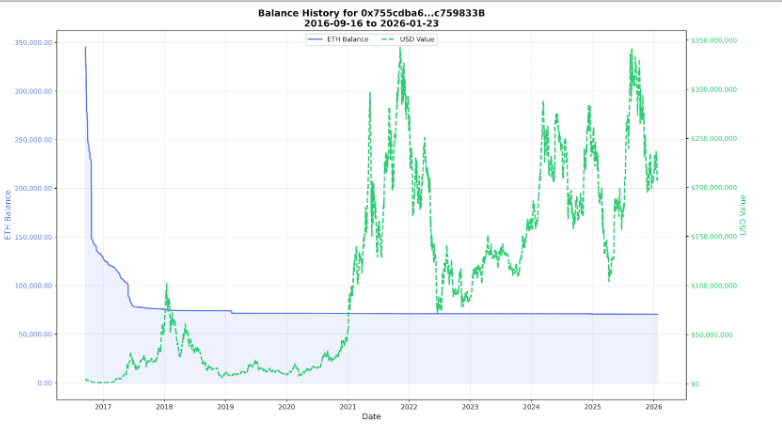Click the green dashed line sample in the legend
782x425 pixels.
(388, 39)
